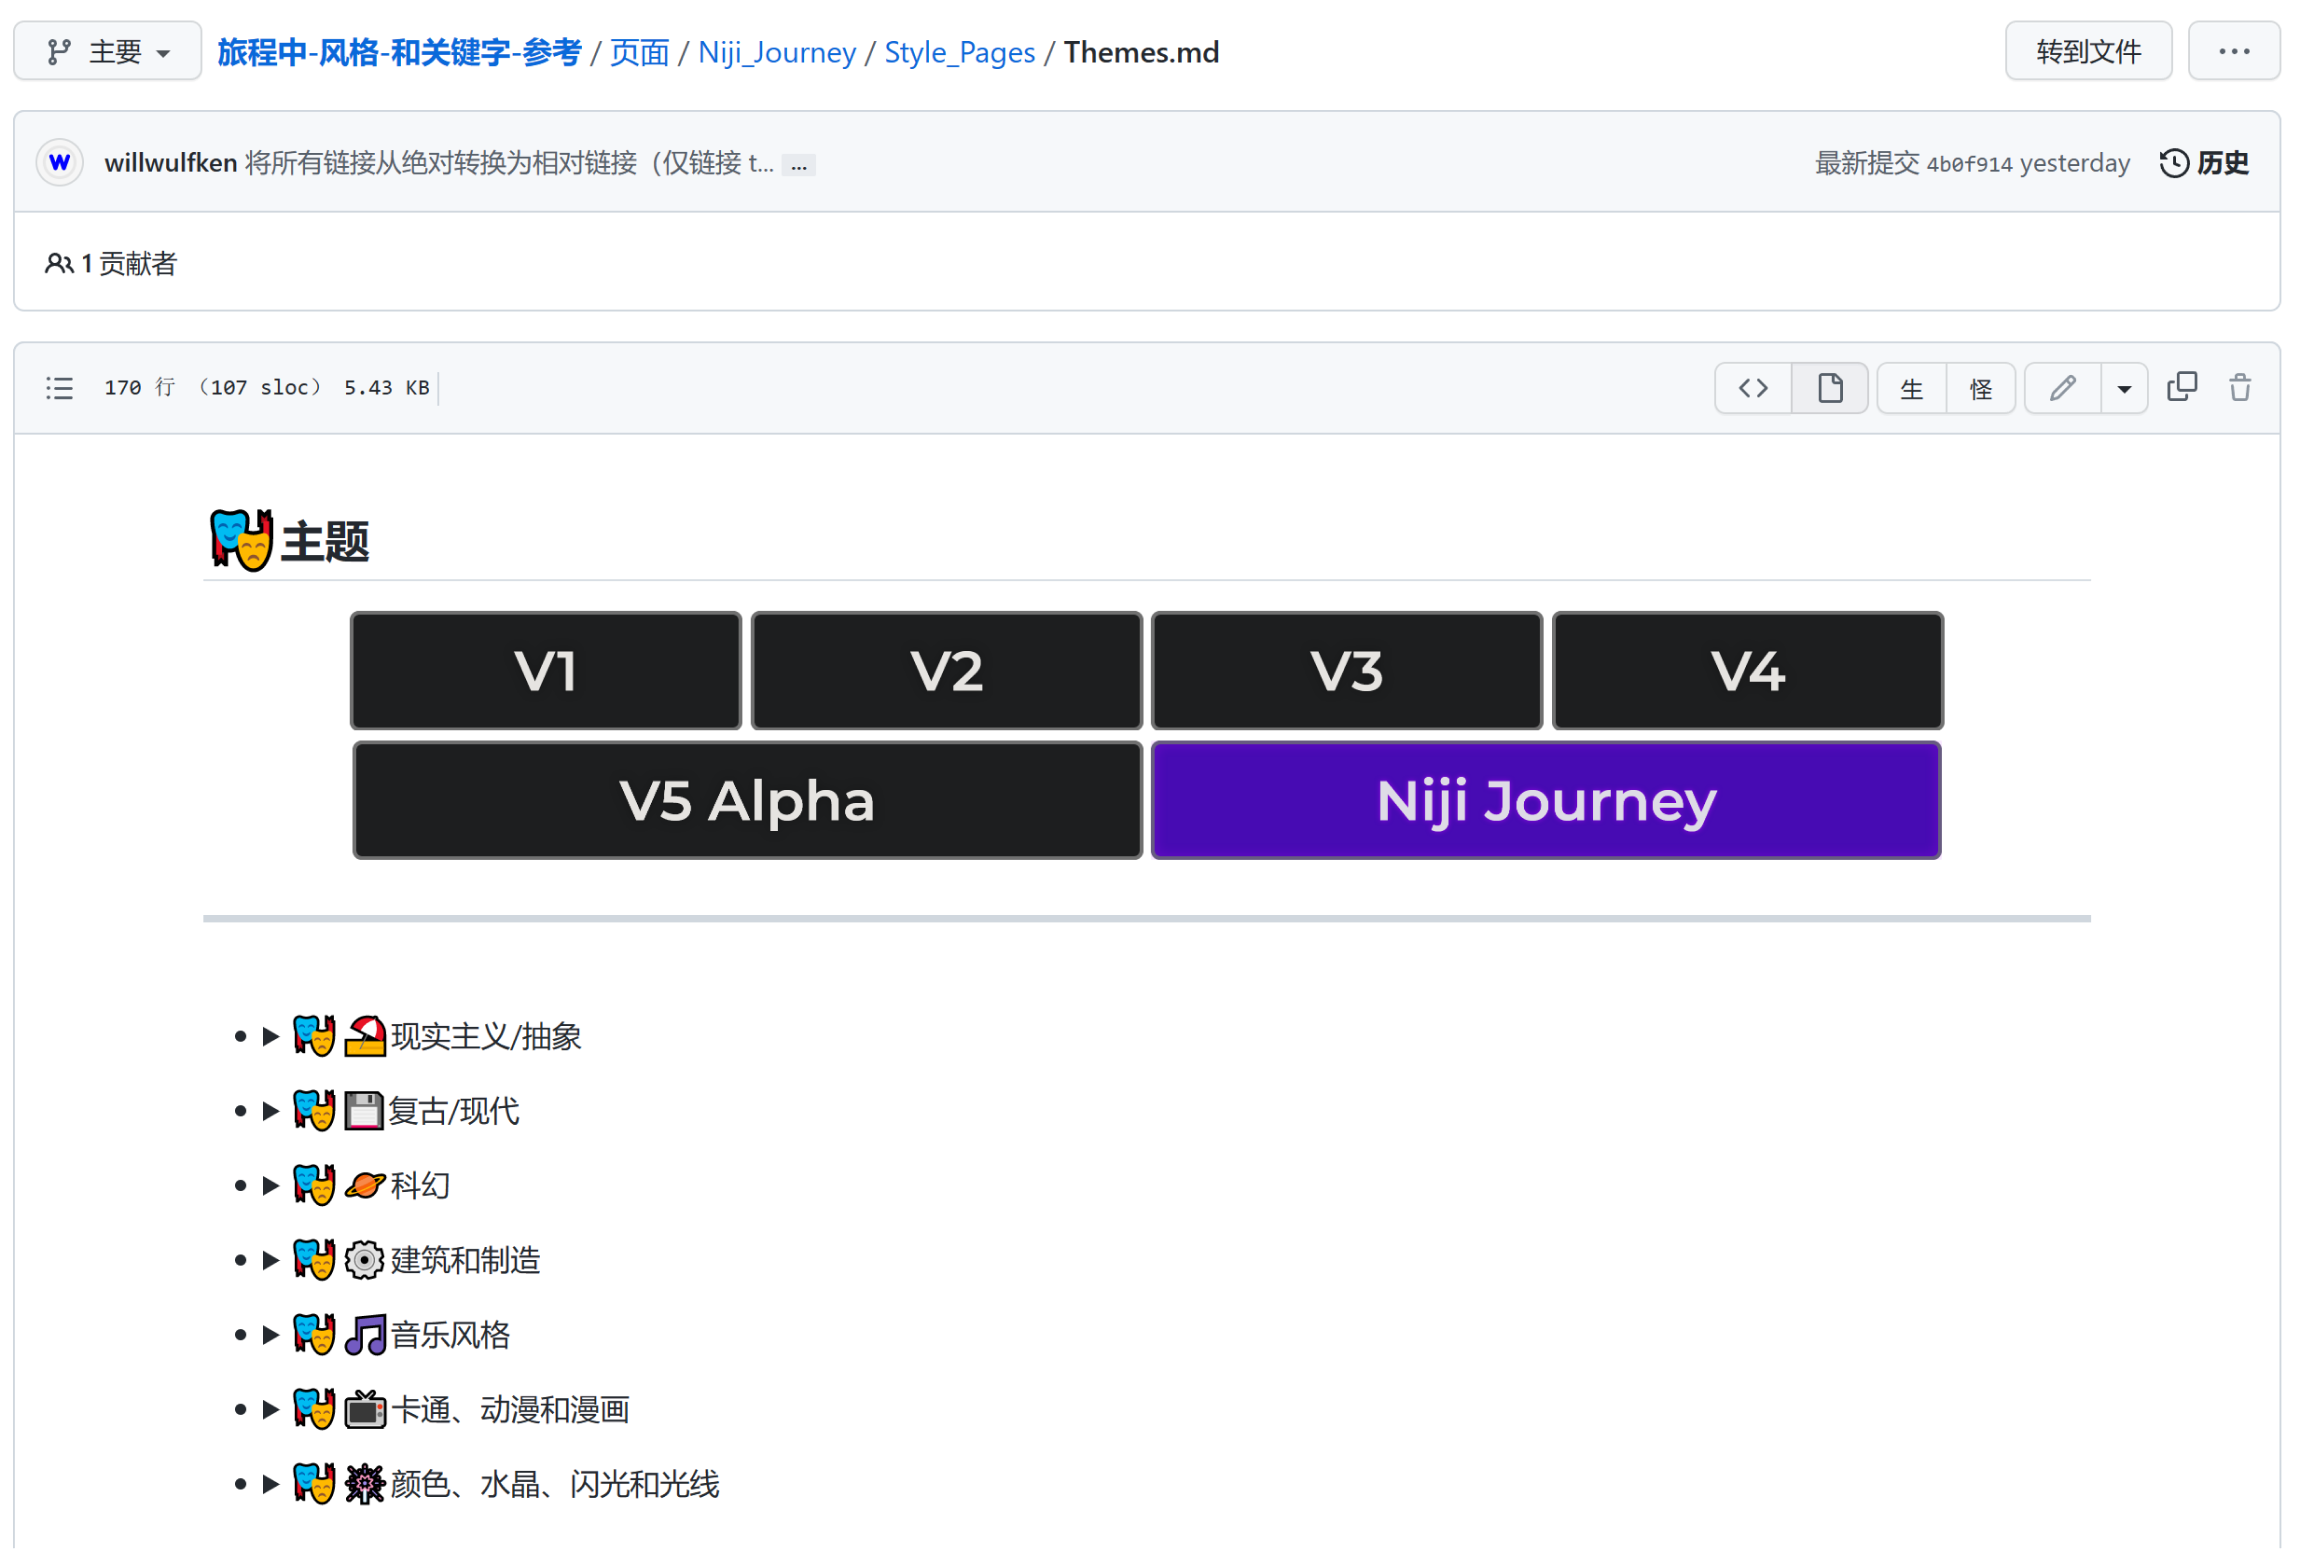Expand the 复古/现代 section
This screenshot has height=1549, width=2300.
pyautogui.click(x=270, y=1111)
